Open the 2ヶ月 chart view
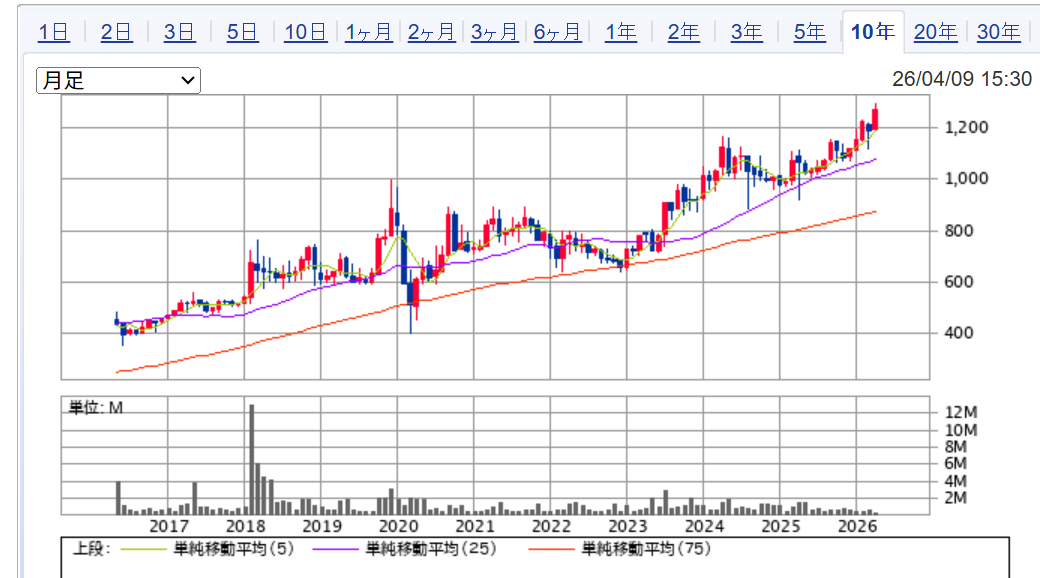 coord(431,32)
